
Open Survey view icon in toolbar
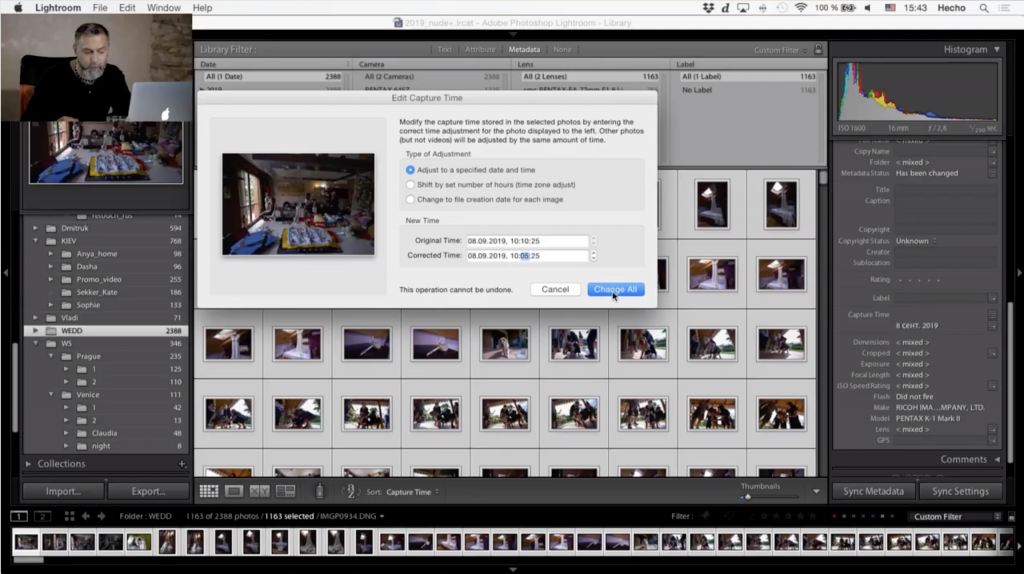pyautogui.click(x=285, y=492)
